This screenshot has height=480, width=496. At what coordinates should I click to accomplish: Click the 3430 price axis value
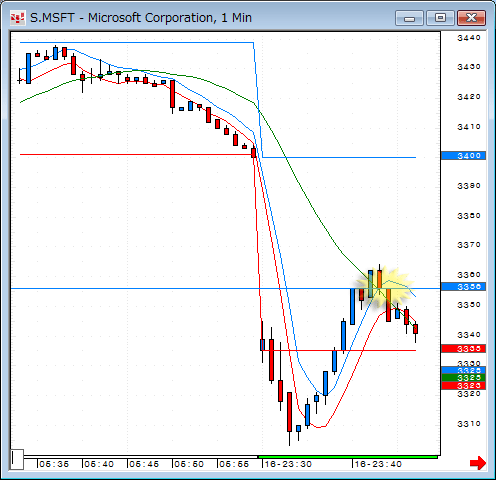[469, 67]
